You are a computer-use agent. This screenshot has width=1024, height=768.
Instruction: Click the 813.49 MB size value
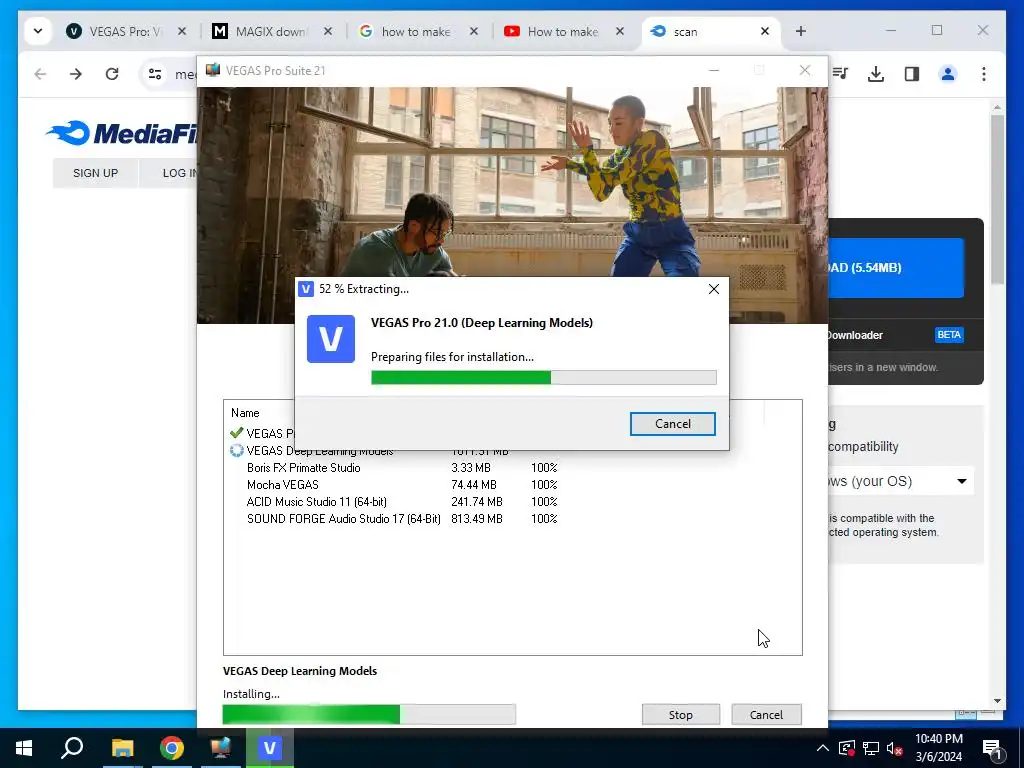click(477, 519)
